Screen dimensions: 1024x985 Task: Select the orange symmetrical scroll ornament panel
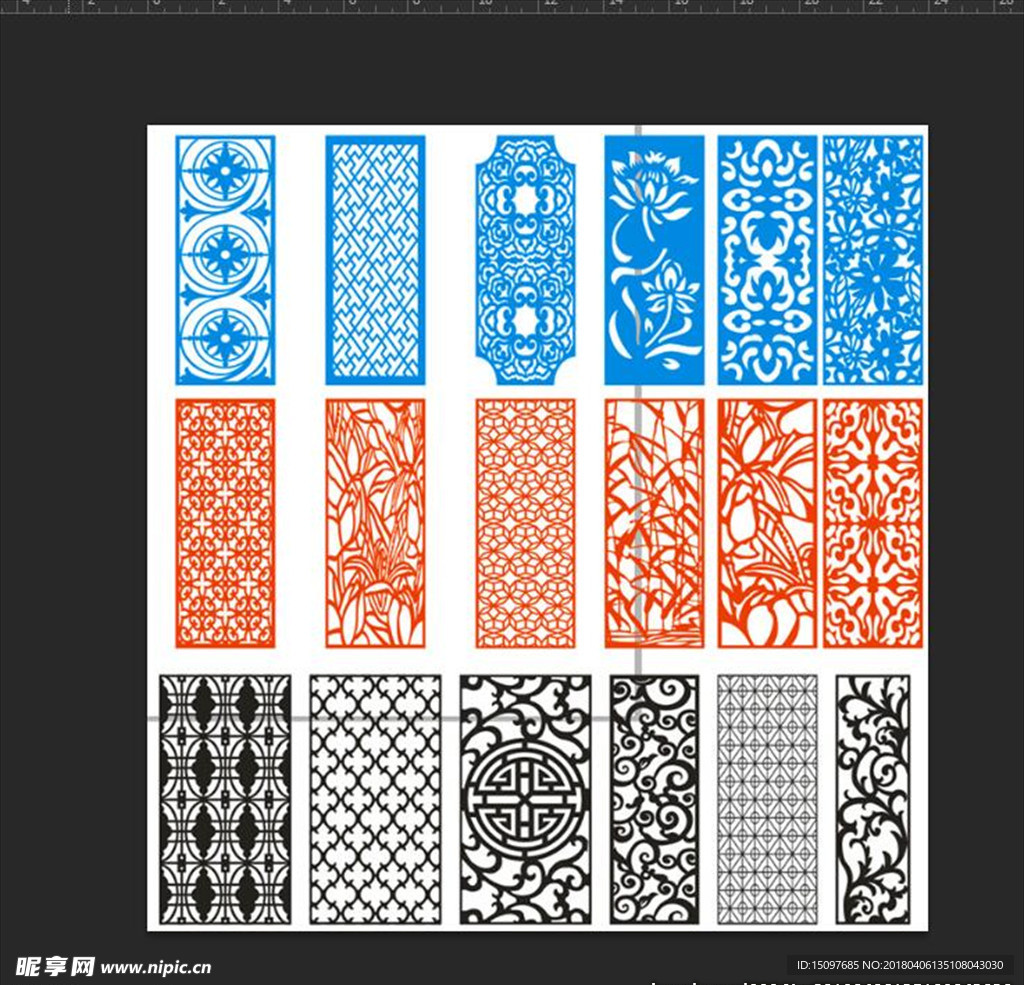(873, 523)
